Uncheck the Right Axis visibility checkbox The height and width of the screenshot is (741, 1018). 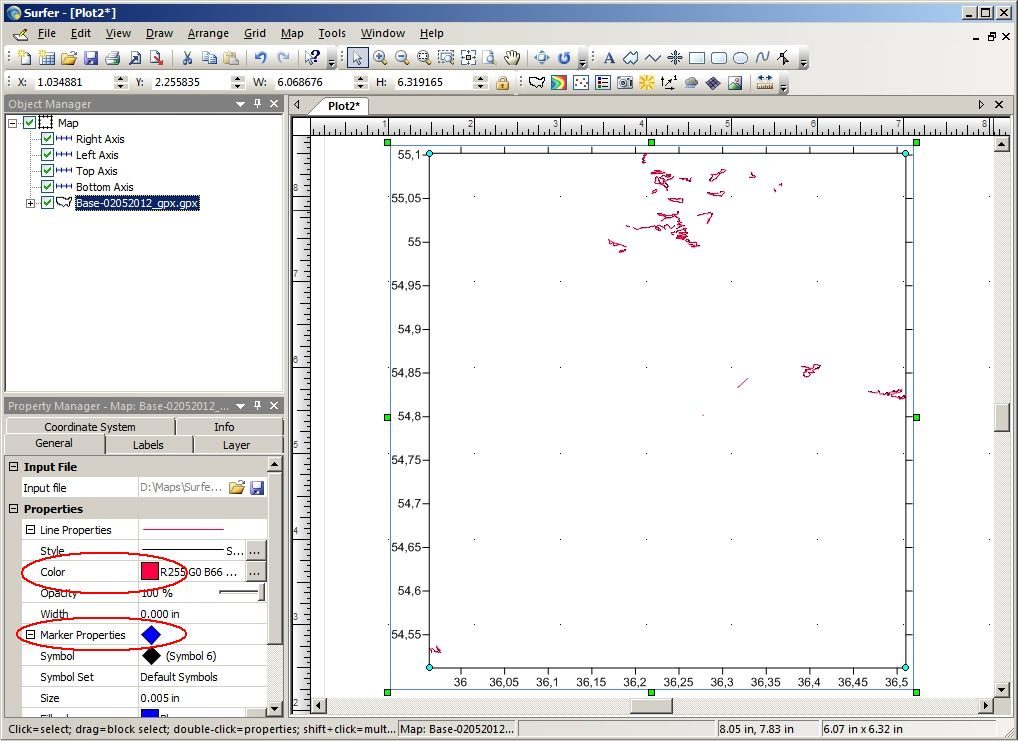[47, 138]
